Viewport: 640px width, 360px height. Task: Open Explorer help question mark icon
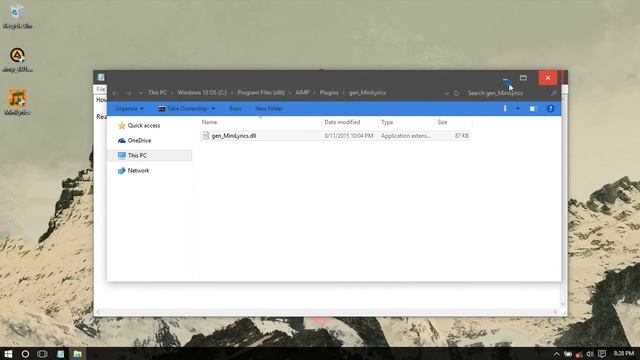click(x=550, y=109)
